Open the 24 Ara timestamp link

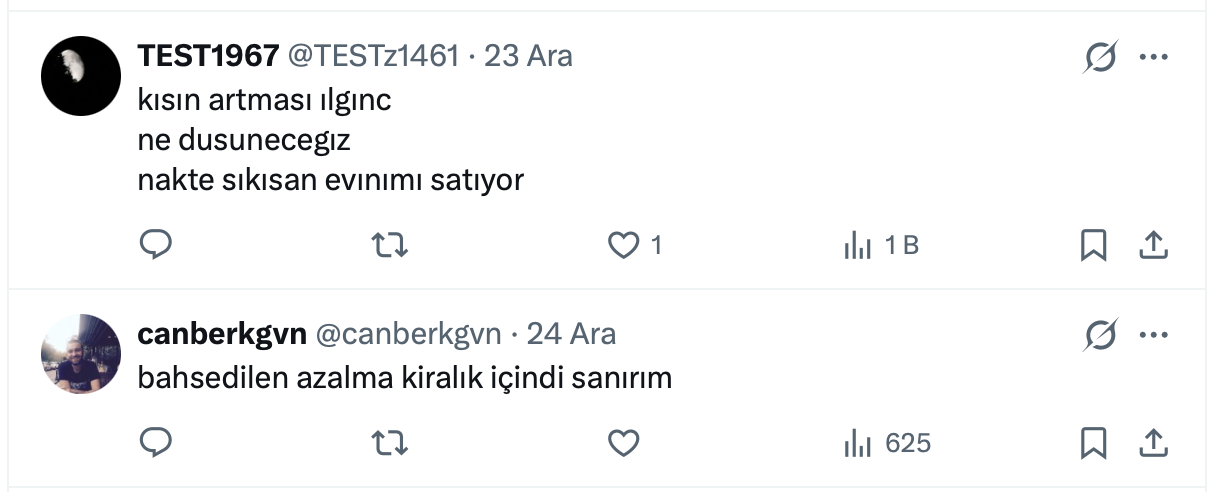tap(571, 334)
